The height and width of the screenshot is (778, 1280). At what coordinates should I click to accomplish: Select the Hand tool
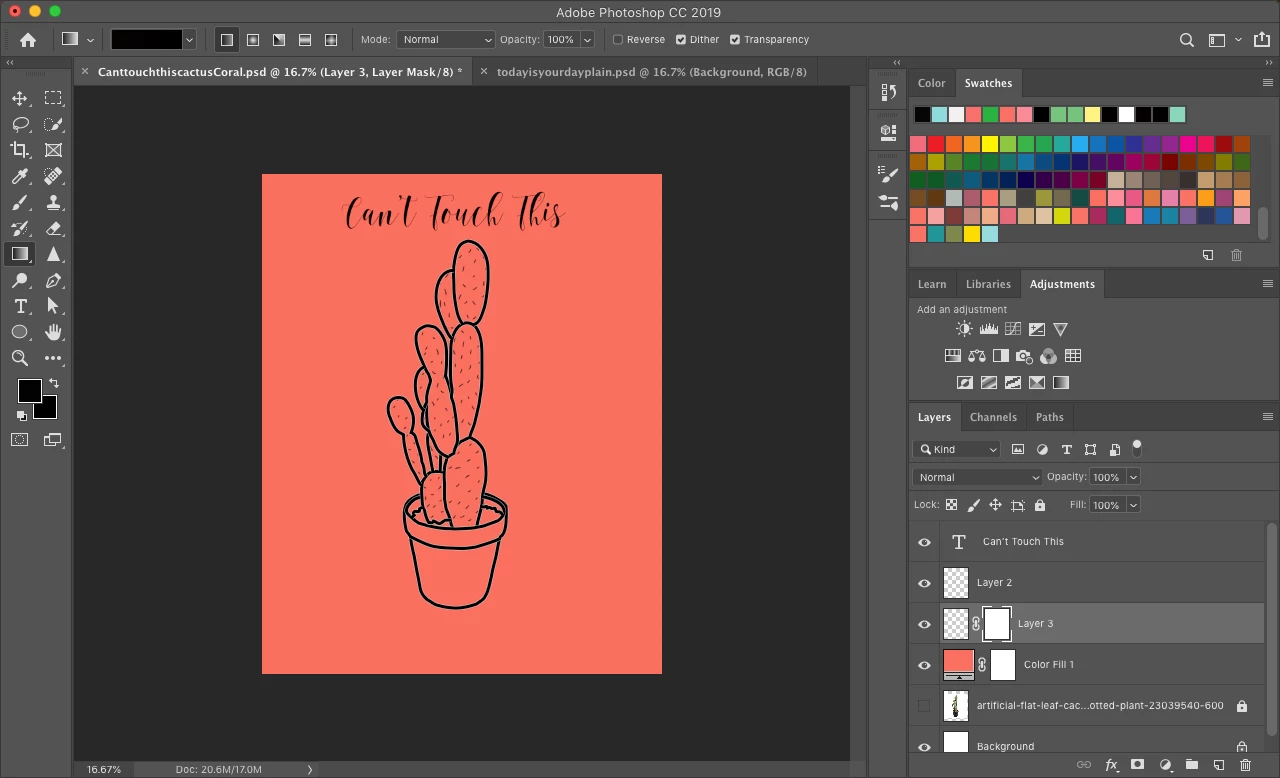click(x=54, y=332)
